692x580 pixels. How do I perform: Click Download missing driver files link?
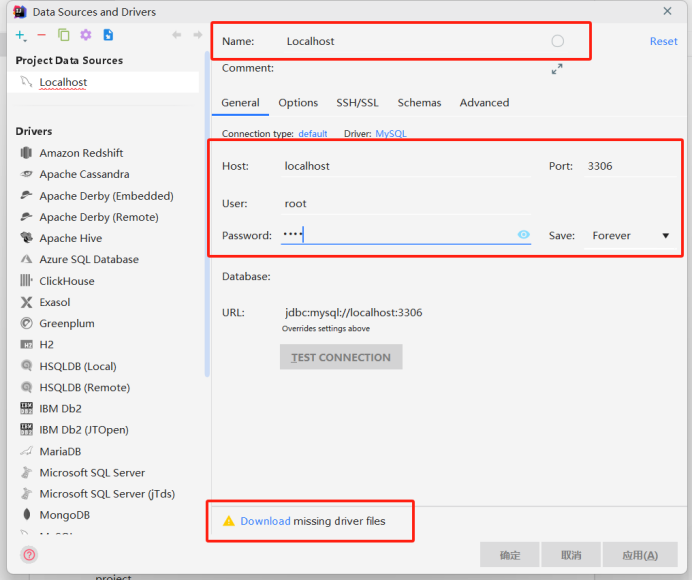click(265, 521)
